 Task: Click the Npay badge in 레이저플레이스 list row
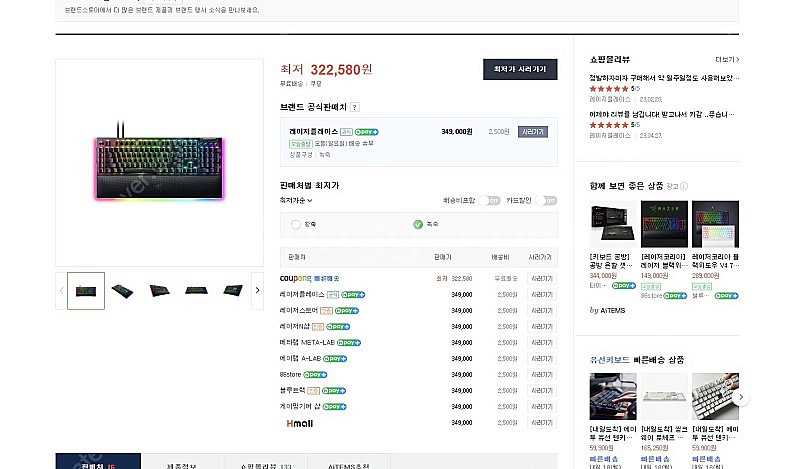pyautogui.click(x=353, y=295)
